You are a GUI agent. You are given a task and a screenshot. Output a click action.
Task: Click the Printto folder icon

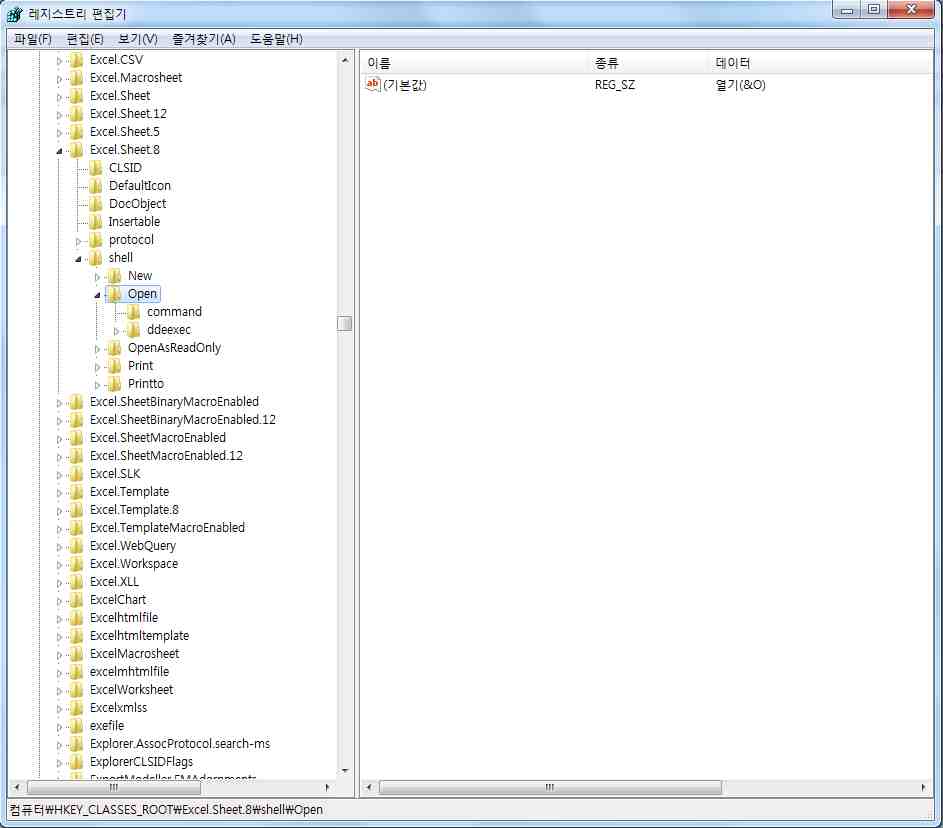click(x=114, y=384)
